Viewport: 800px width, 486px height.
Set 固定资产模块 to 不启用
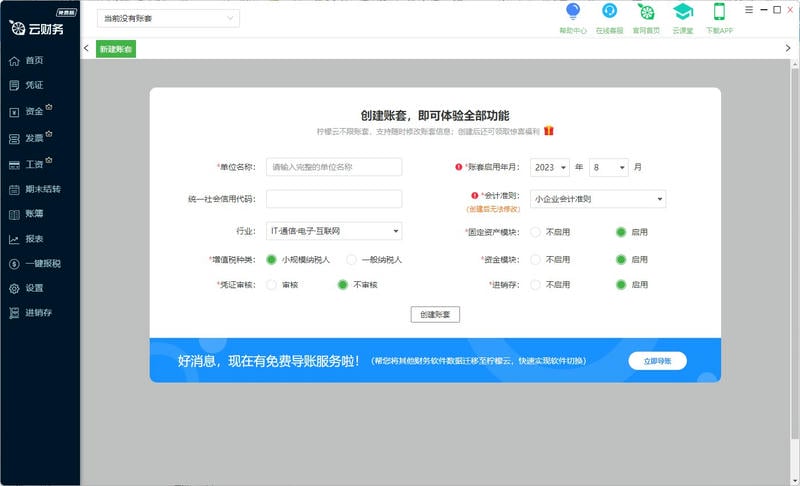pyautogui.click(x=535, y=232)
